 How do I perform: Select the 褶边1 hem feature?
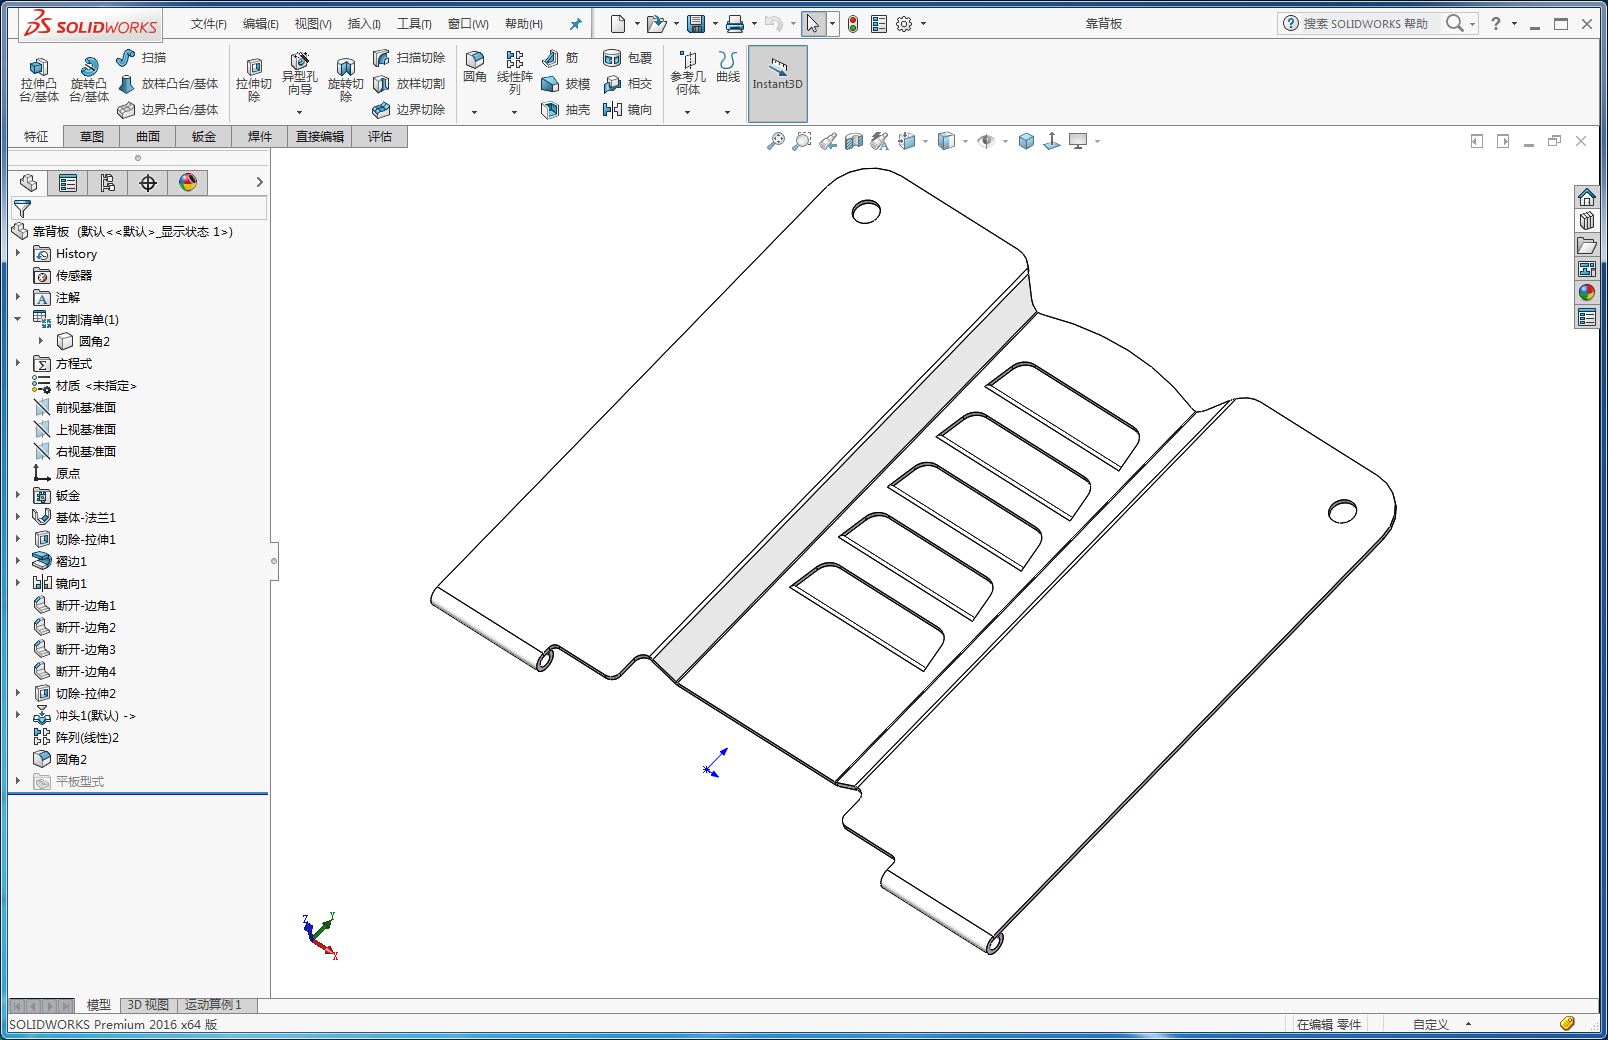pos(60,562)
